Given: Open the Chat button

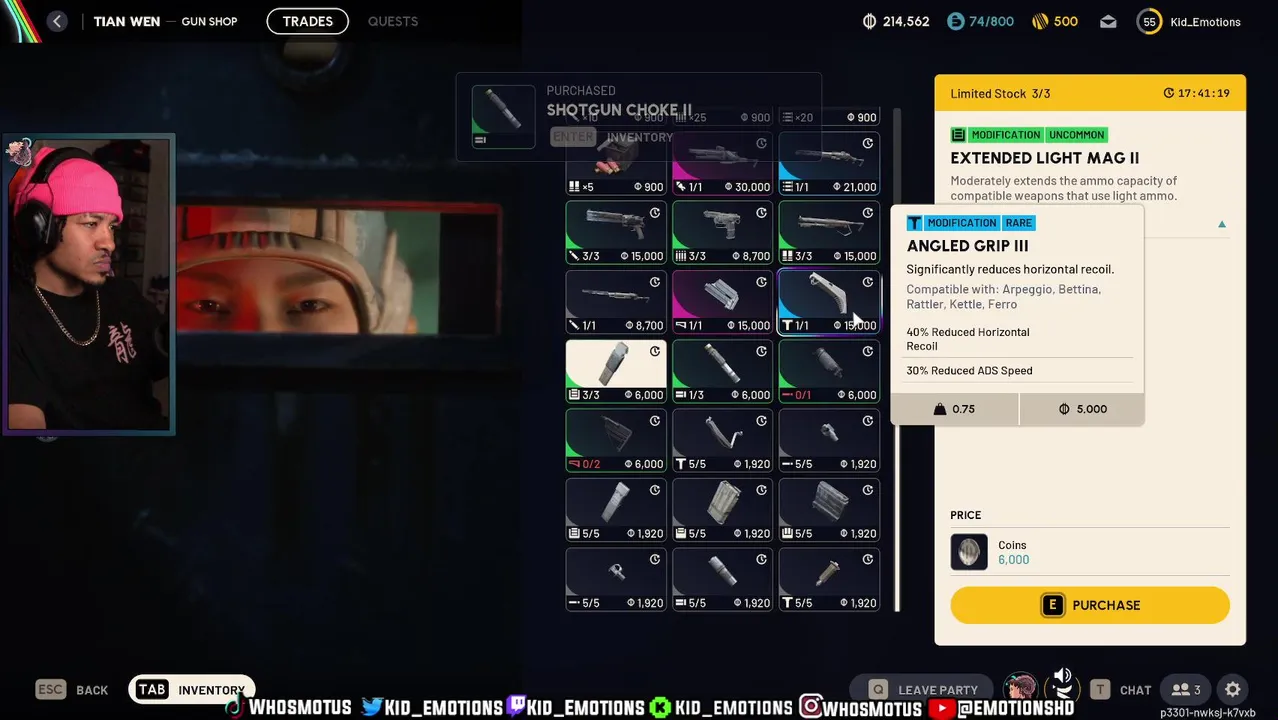Looking at the screenshot, I should click(x=1120, y=690).
